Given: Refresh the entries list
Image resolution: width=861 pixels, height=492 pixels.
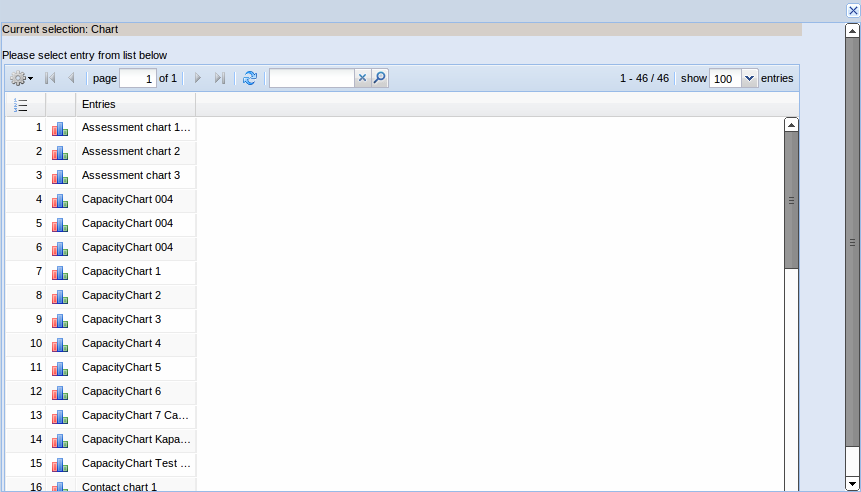Looking at the screenshot, I should tap(250, 78).
